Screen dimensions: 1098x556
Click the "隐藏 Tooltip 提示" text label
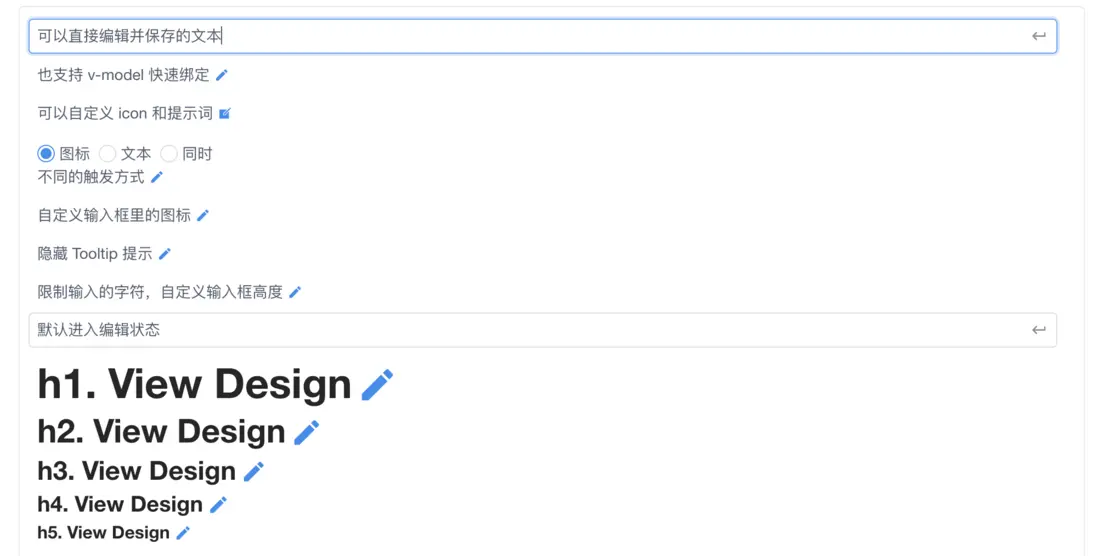click(95, 254)
